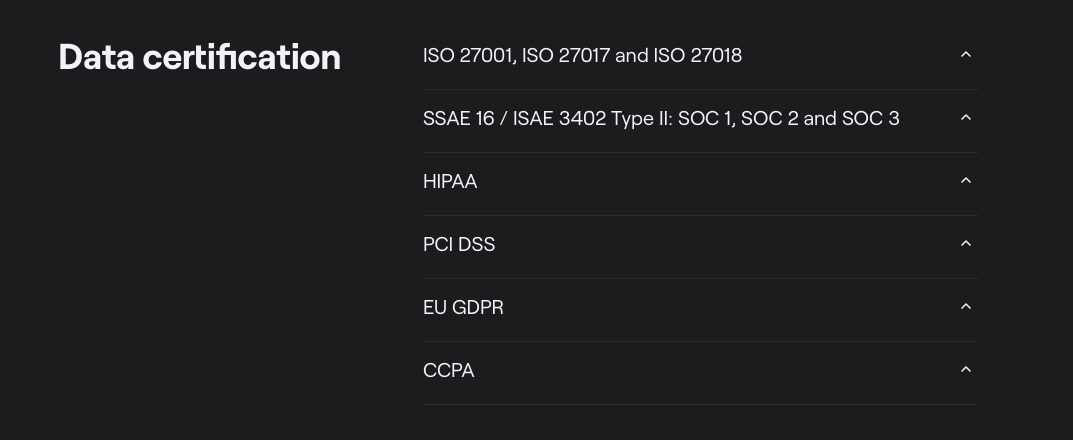
Task: Click the chevron beside SSAE 16 row
Action: [x=966, y=118]
